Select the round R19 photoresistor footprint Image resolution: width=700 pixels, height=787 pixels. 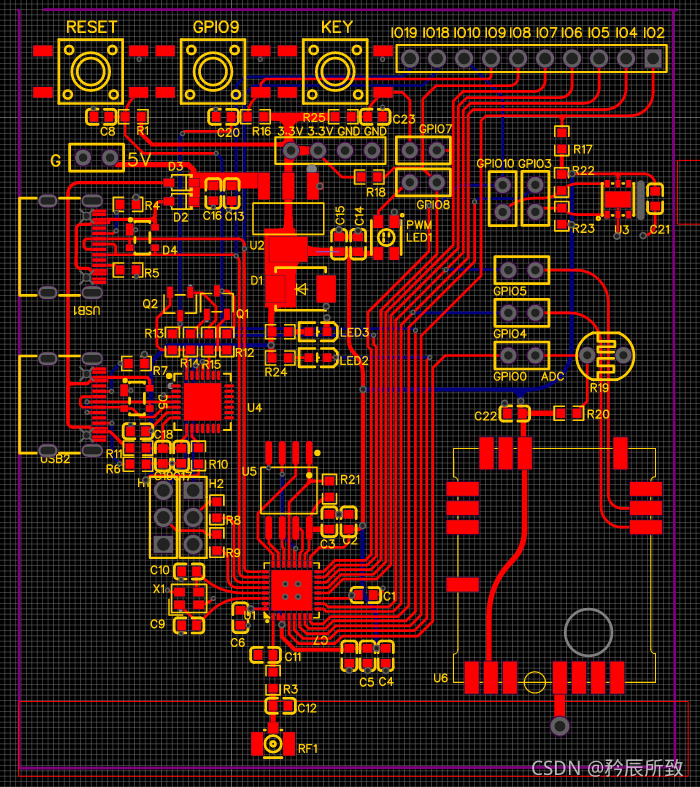605,356
